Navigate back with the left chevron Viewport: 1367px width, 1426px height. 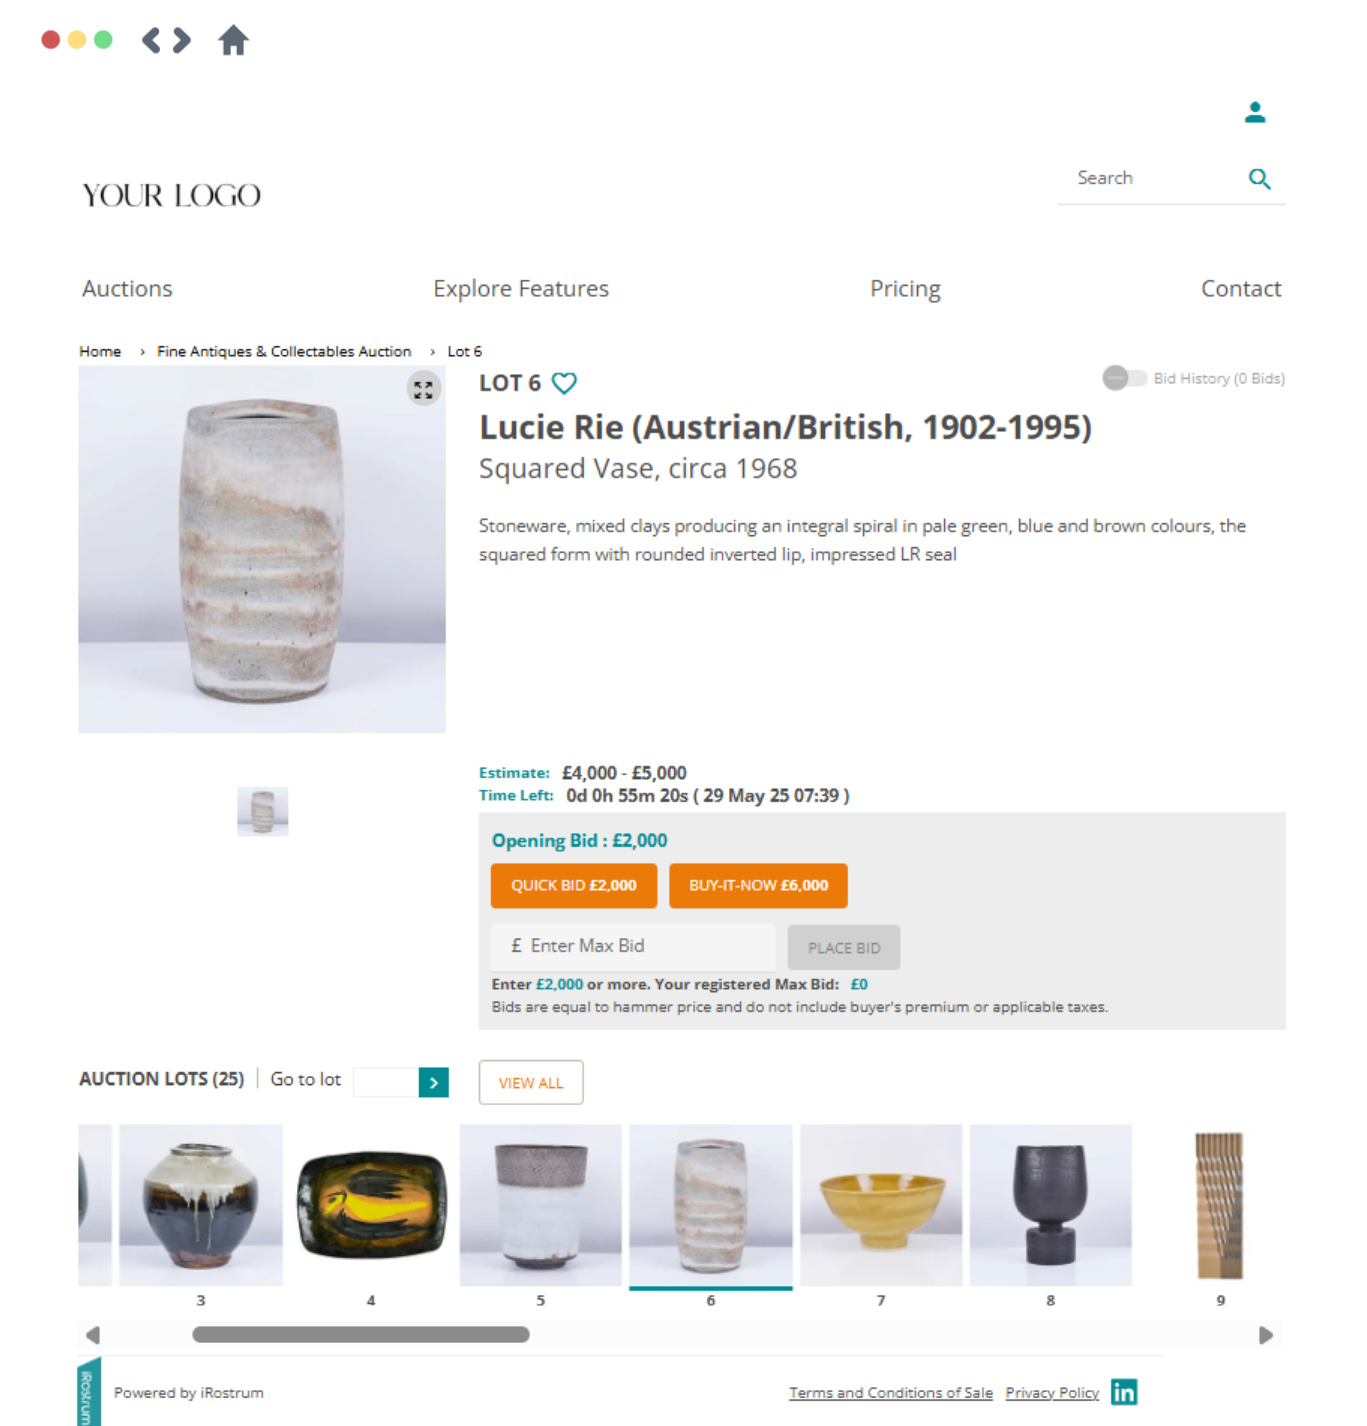click(x=151, y=41)
